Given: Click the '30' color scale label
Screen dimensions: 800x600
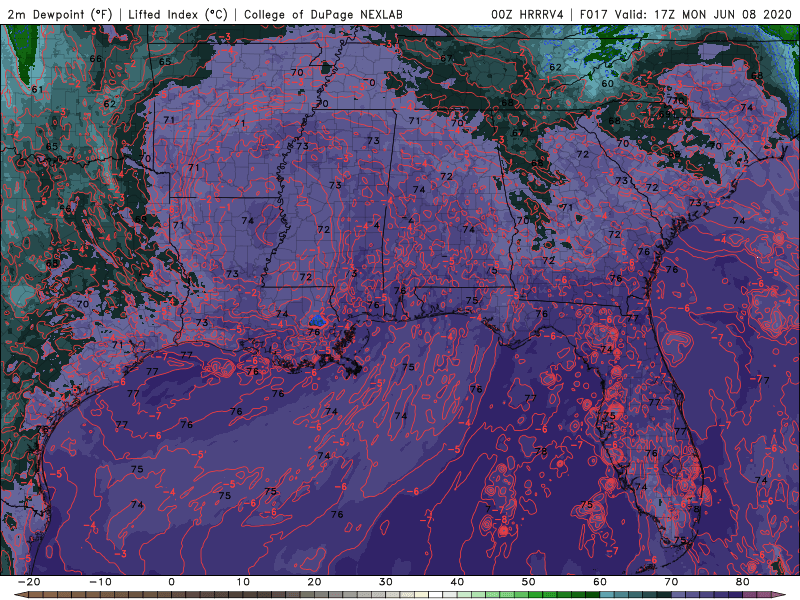Looking at the screenshot, I should pos(386,582).
